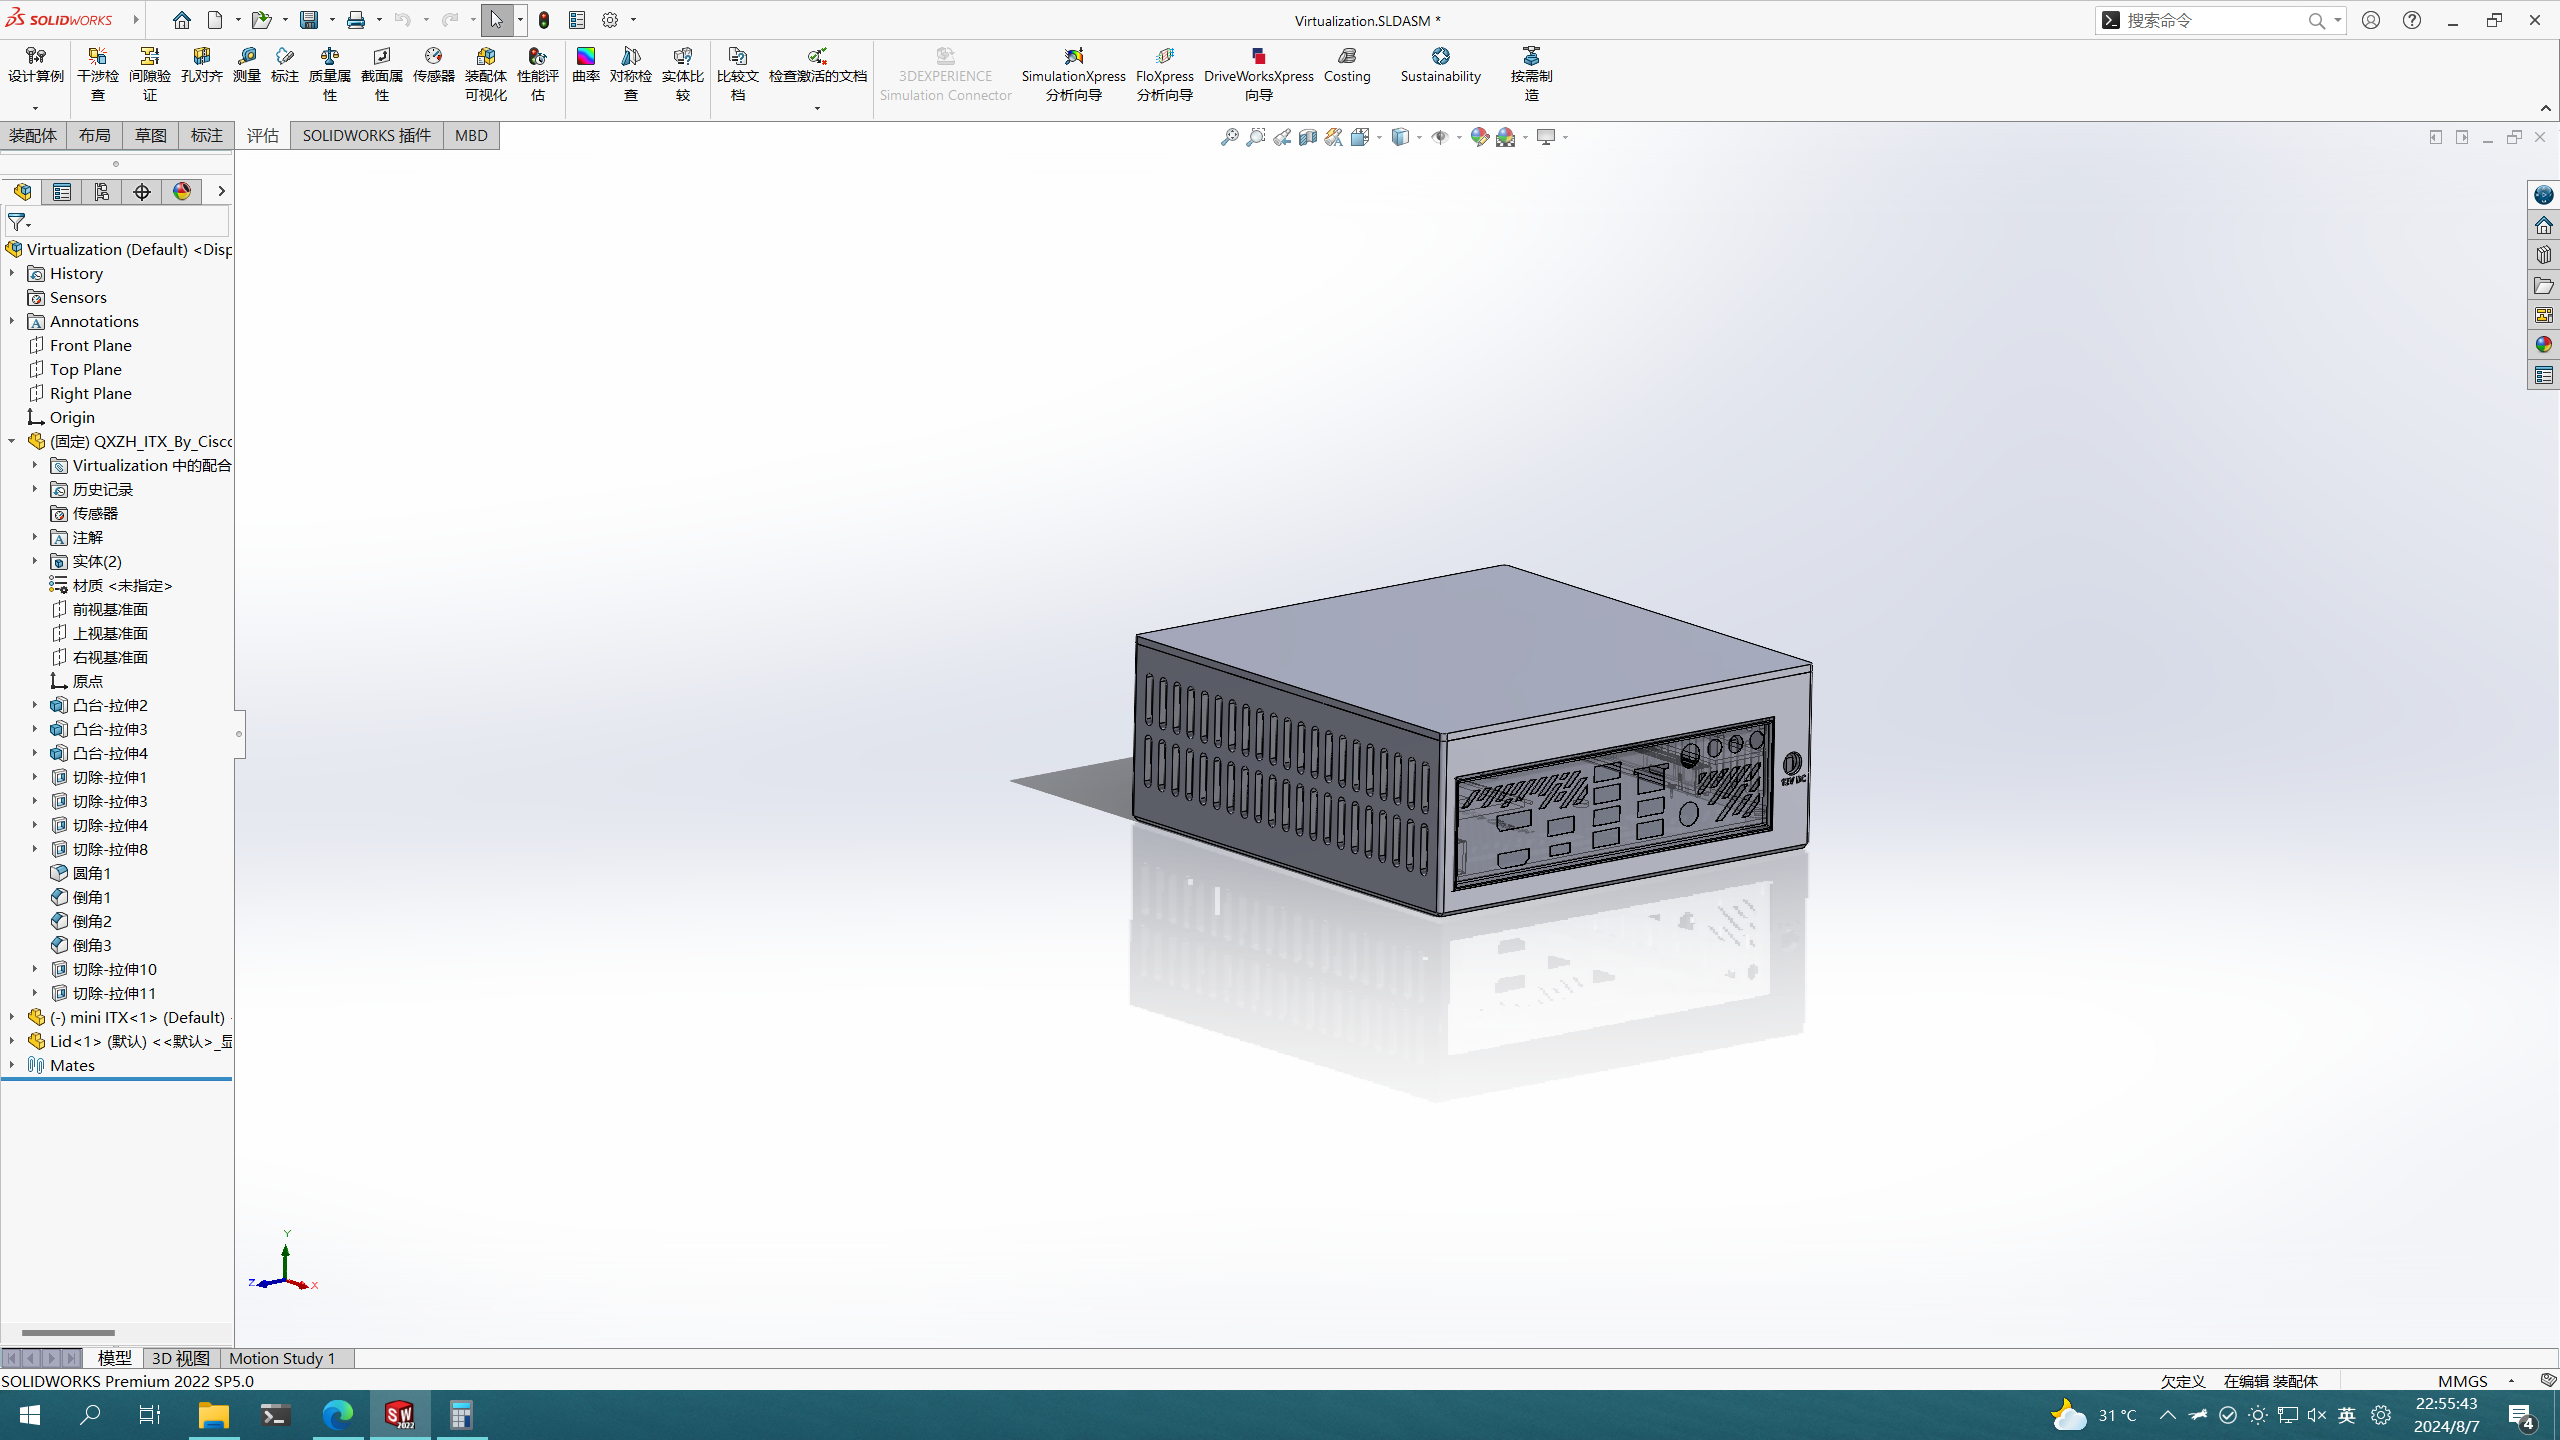Screen dimensions: 2560x1440
Task: Expand the History tree node
Action: point(12,273)
